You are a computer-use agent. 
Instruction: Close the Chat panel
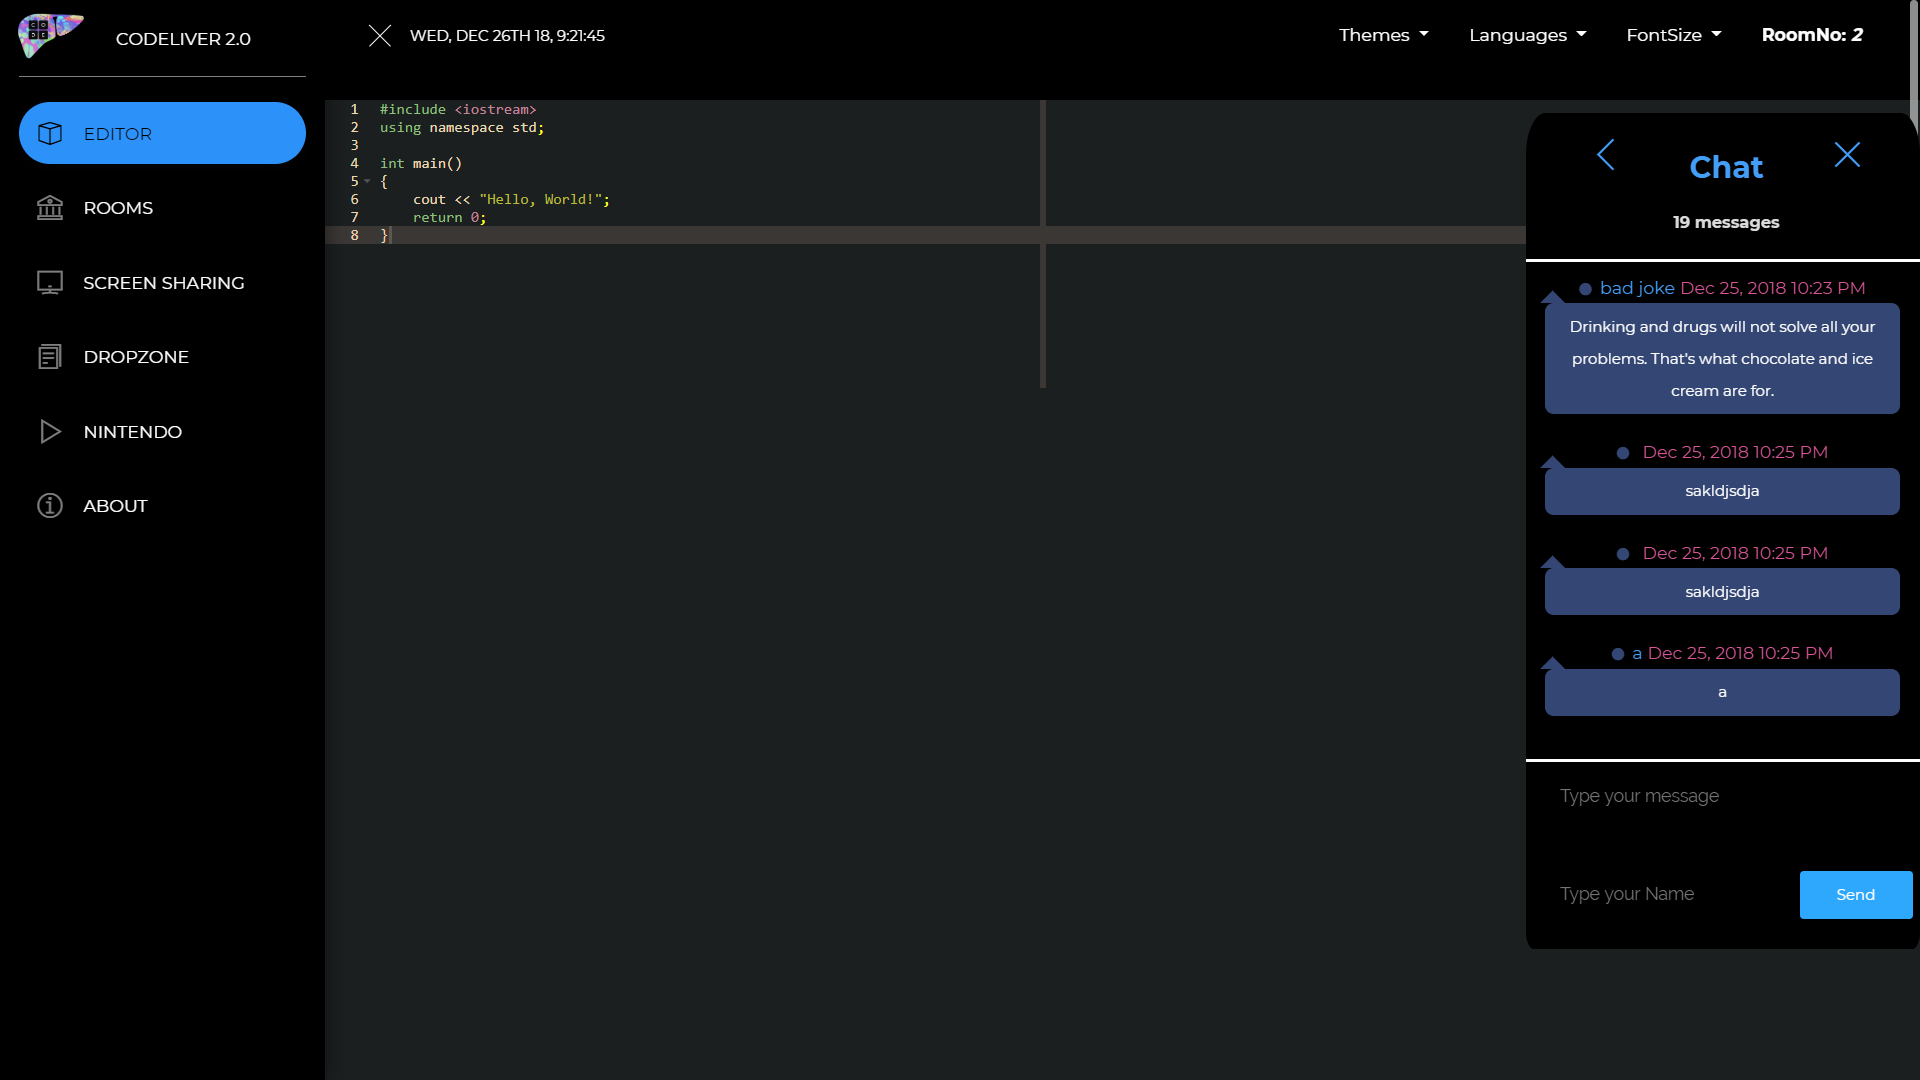coord(1847,155)
